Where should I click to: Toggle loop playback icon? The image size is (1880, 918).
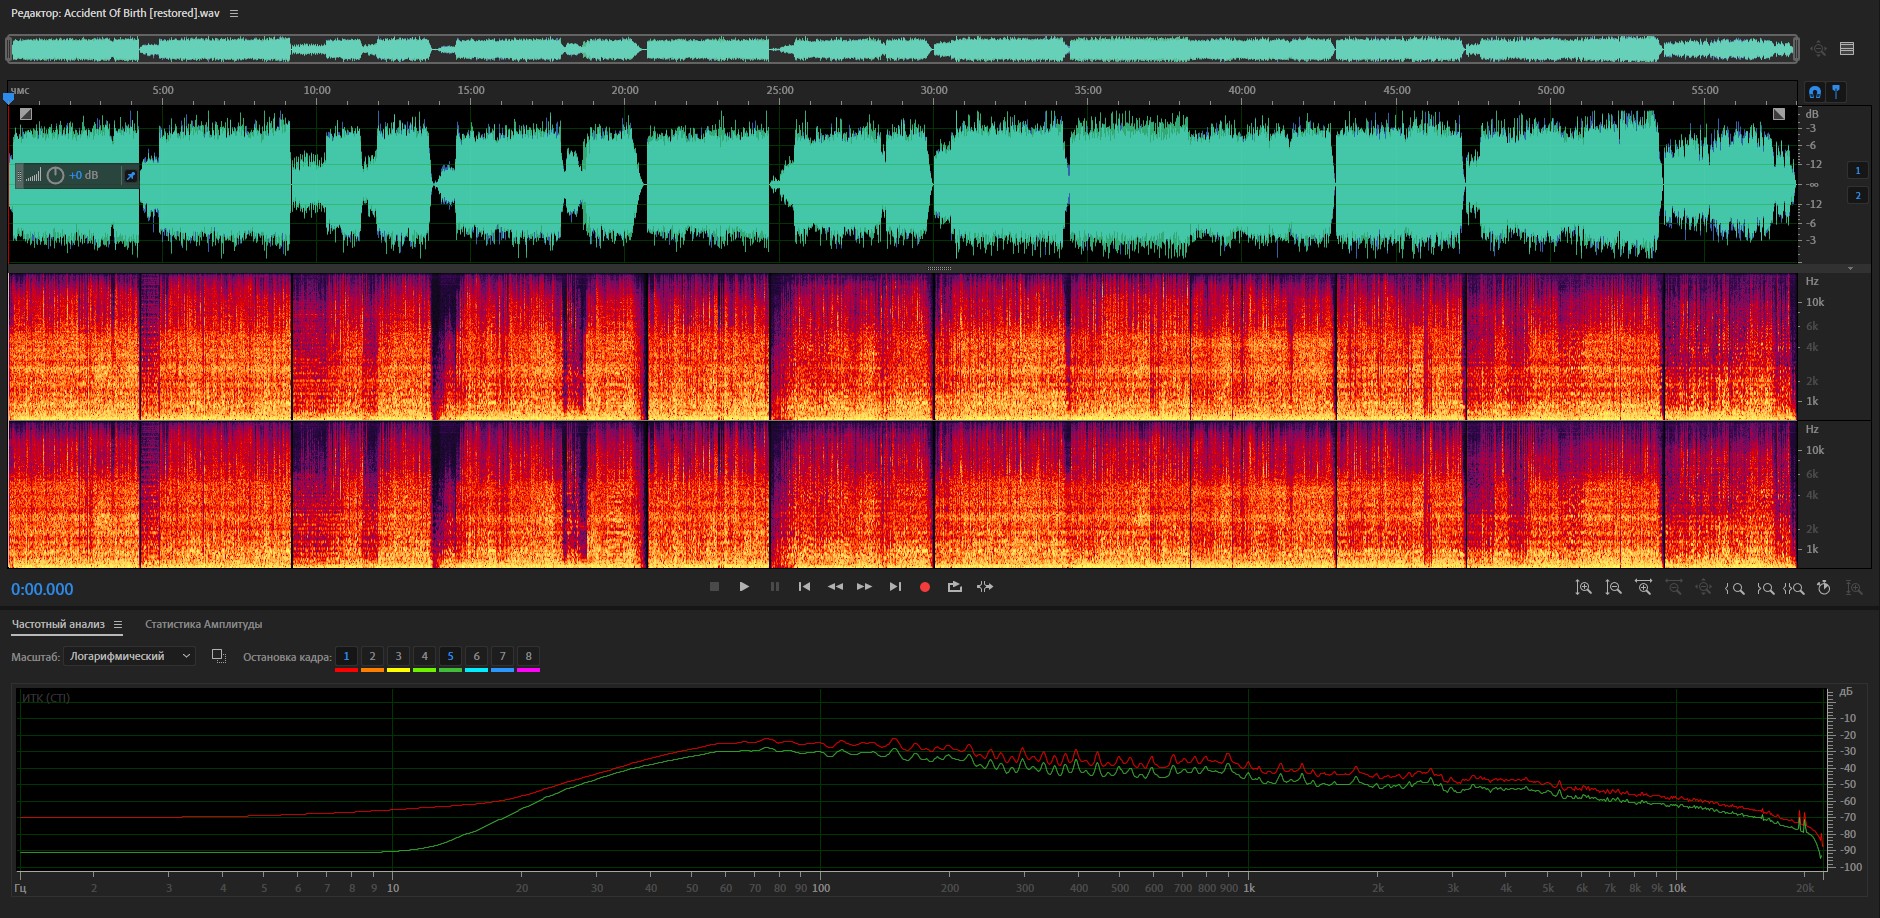955,587
